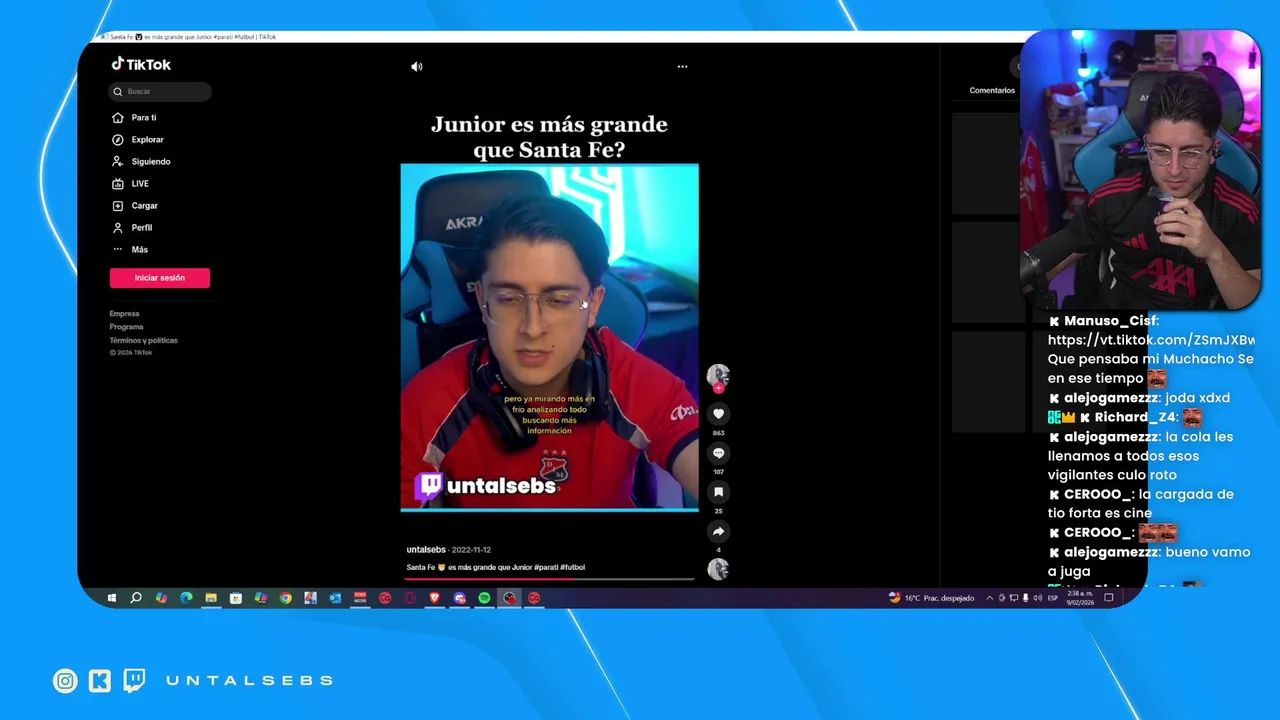Expand hidden system tray icons
1280x720 pixels.
[990, 598]
